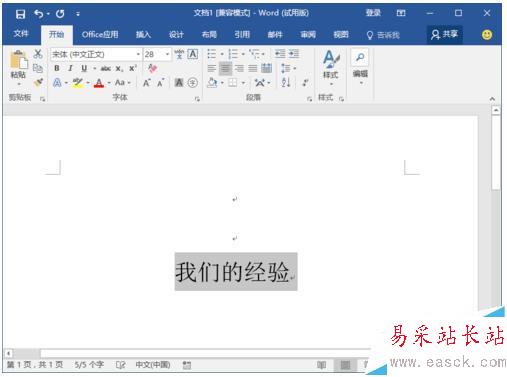Click the character border icon
This screenshot has width=507, height=377.
click(193, 54)
